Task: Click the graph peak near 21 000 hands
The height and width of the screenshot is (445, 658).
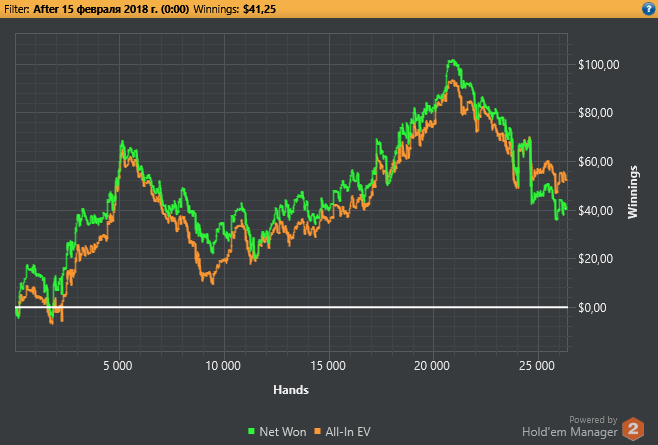Action: pyautogui.click(x=452, y=61)
